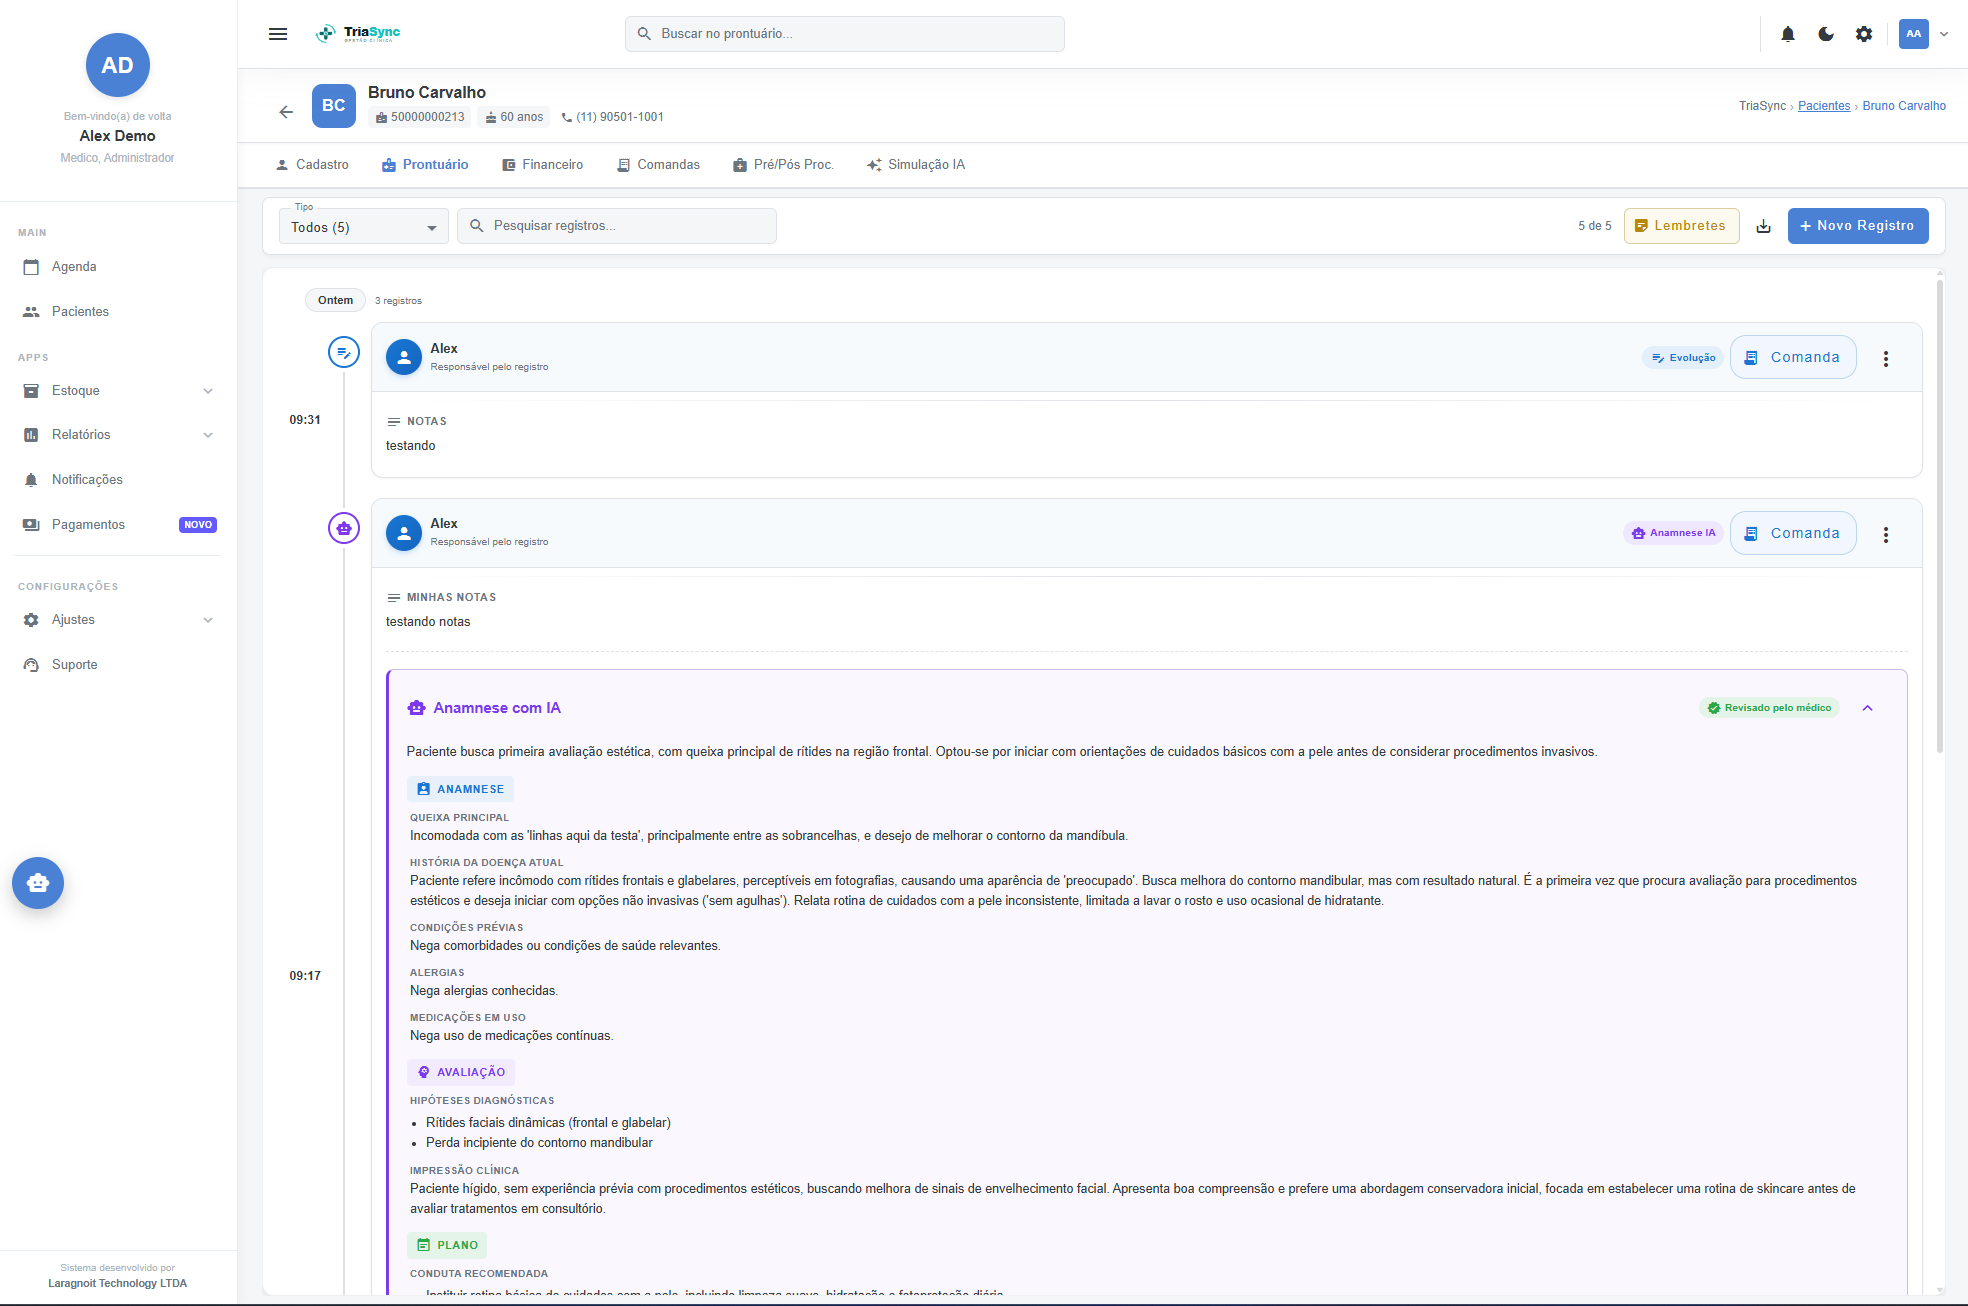Toggle dark mode moon icon
Viewport: 1968px width, 1306px height.
point(1826,34)
